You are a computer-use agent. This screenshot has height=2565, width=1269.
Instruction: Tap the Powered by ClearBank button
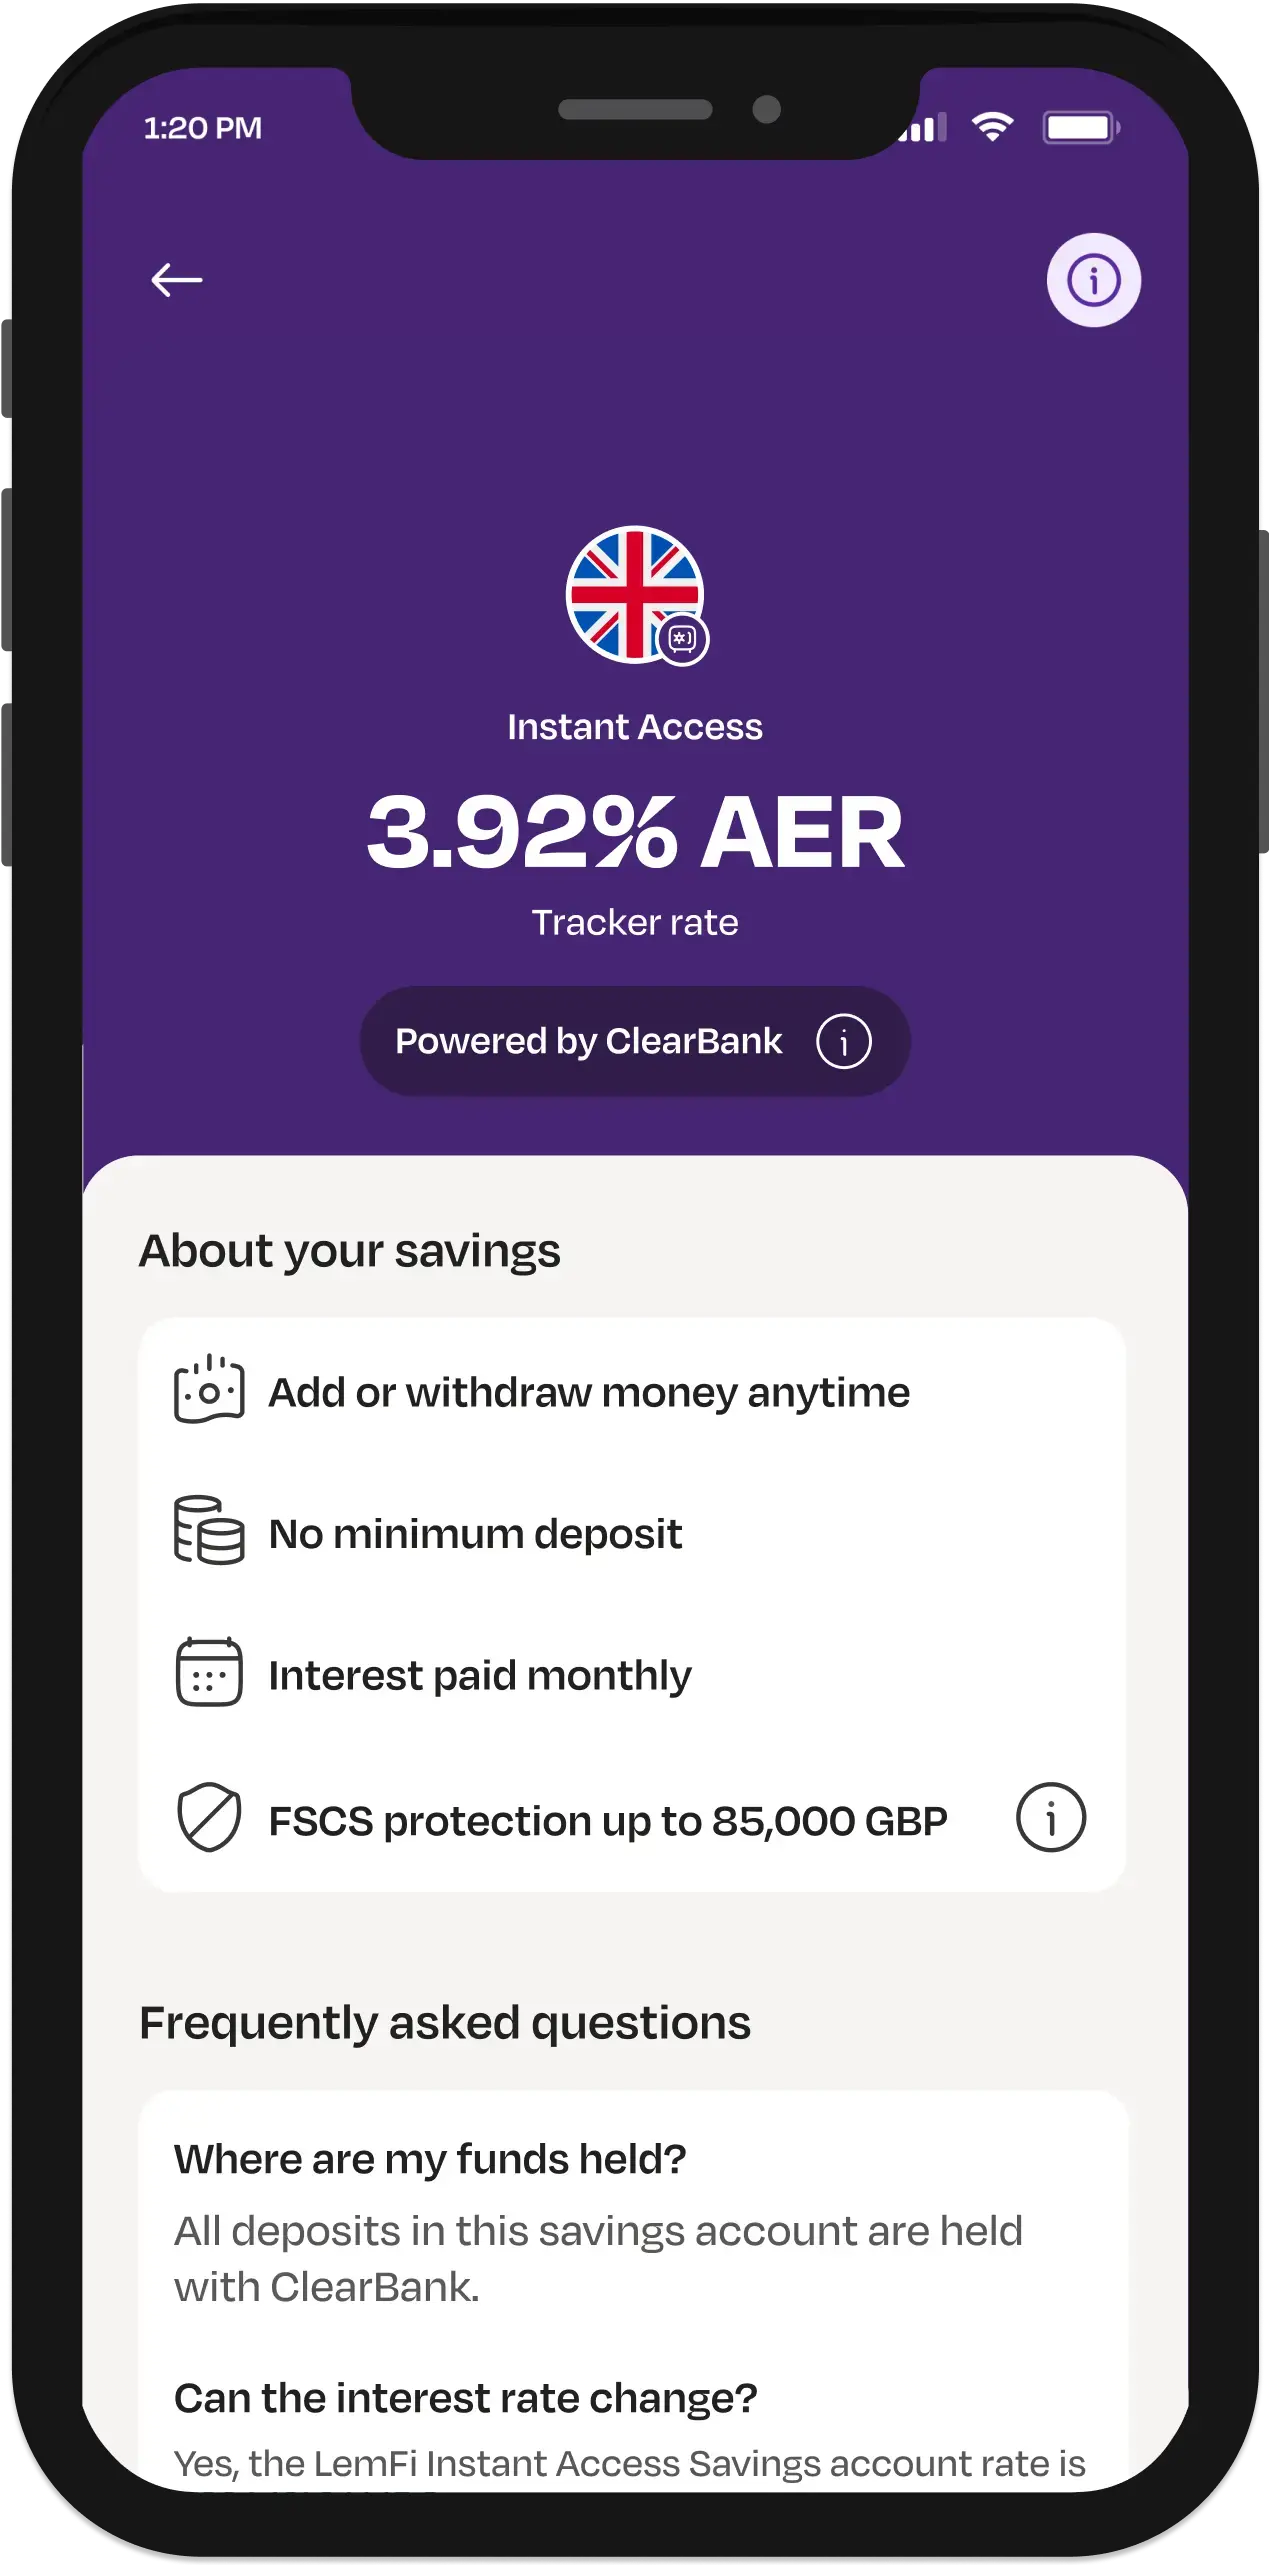click(634, 1042)
